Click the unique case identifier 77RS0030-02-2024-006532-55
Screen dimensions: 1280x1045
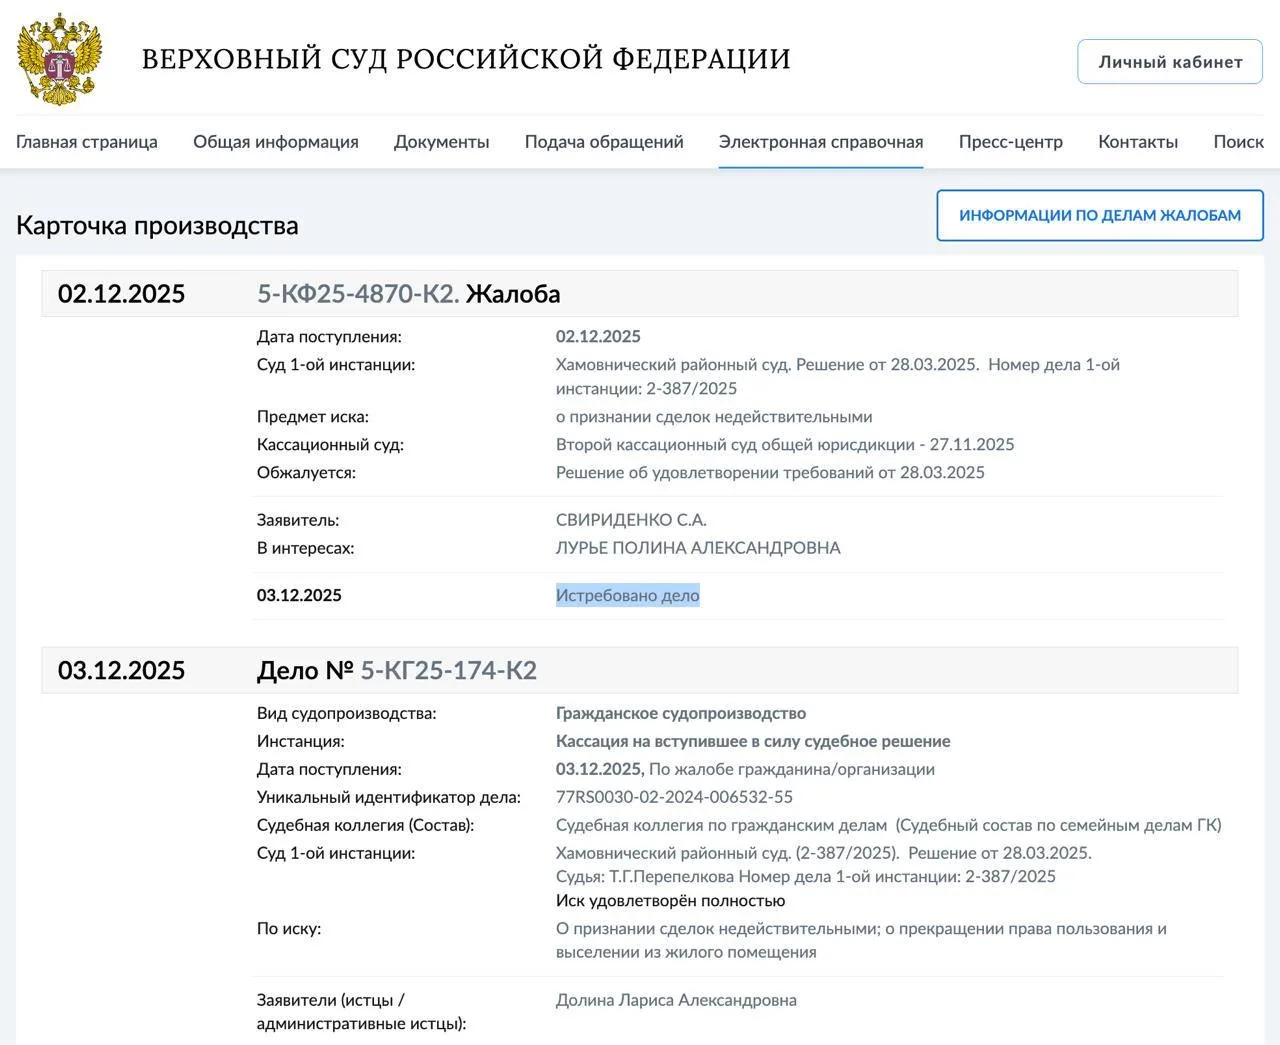coord(674,797)
